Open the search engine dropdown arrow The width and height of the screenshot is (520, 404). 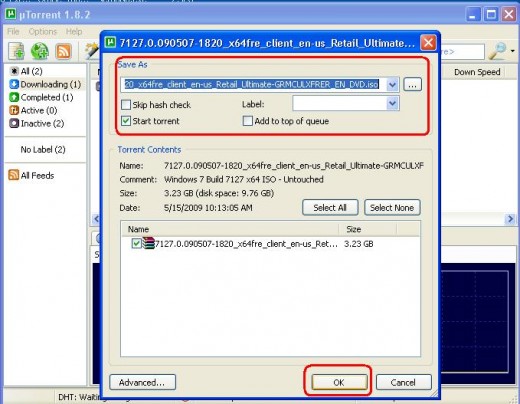pos(513,51)
